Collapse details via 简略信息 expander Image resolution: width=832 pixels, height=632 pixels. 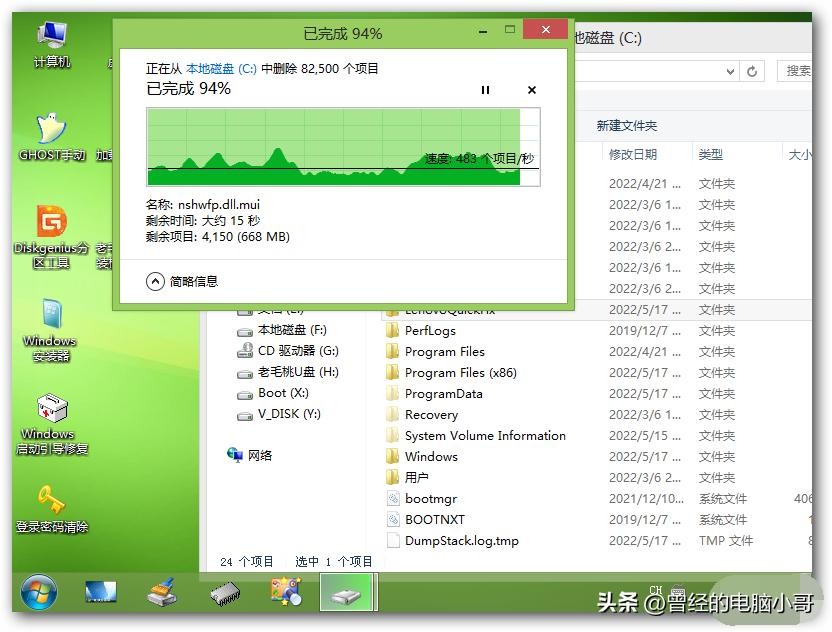(x=155, y=282)
